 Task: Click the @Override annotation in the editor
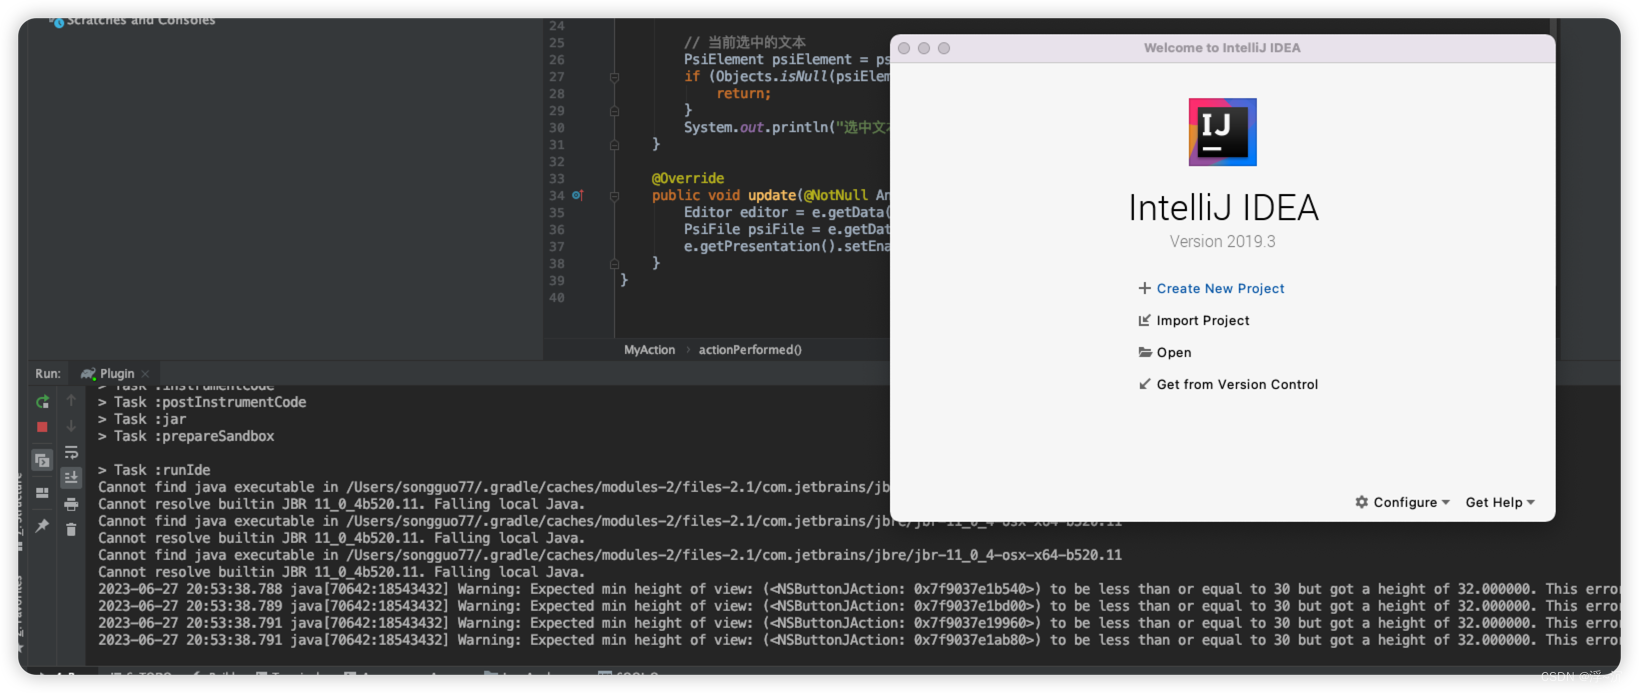[x=688, y=178]
